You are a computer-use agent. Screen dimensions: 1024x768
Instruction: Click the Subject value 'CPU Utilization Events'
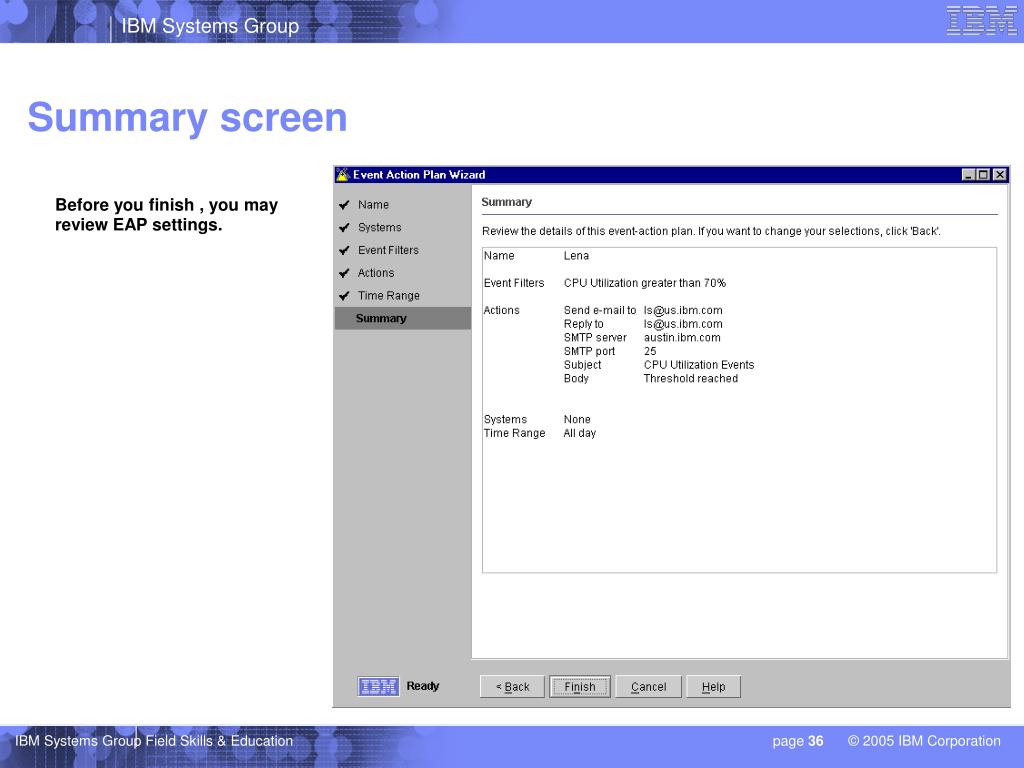(x=699, y=365)
